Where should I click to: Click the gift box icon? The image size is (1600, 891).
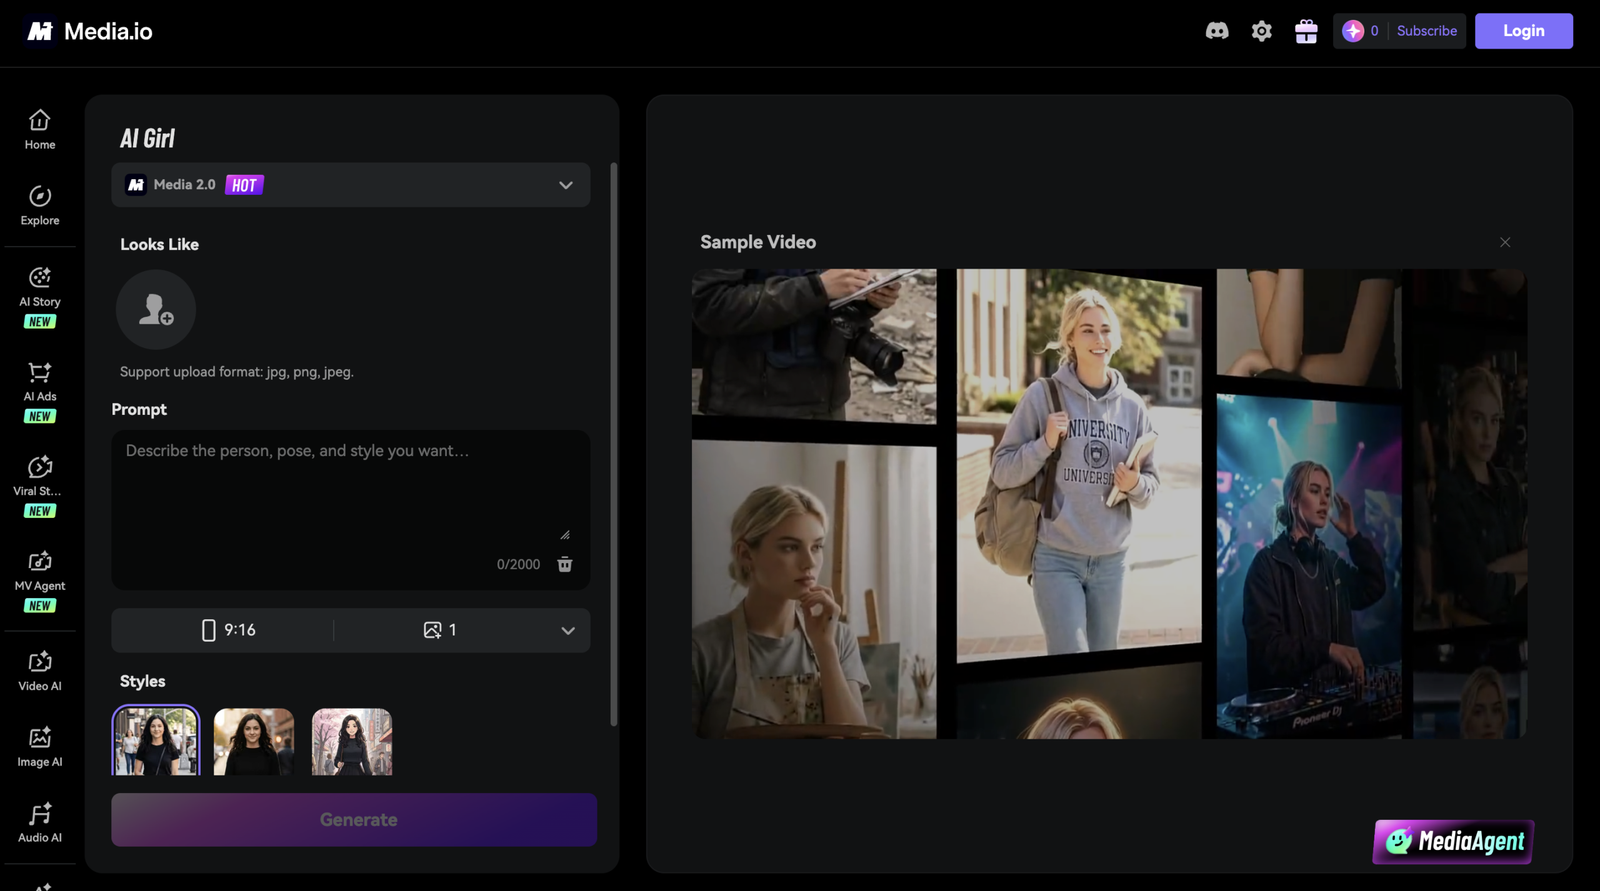pos(1306,31)
